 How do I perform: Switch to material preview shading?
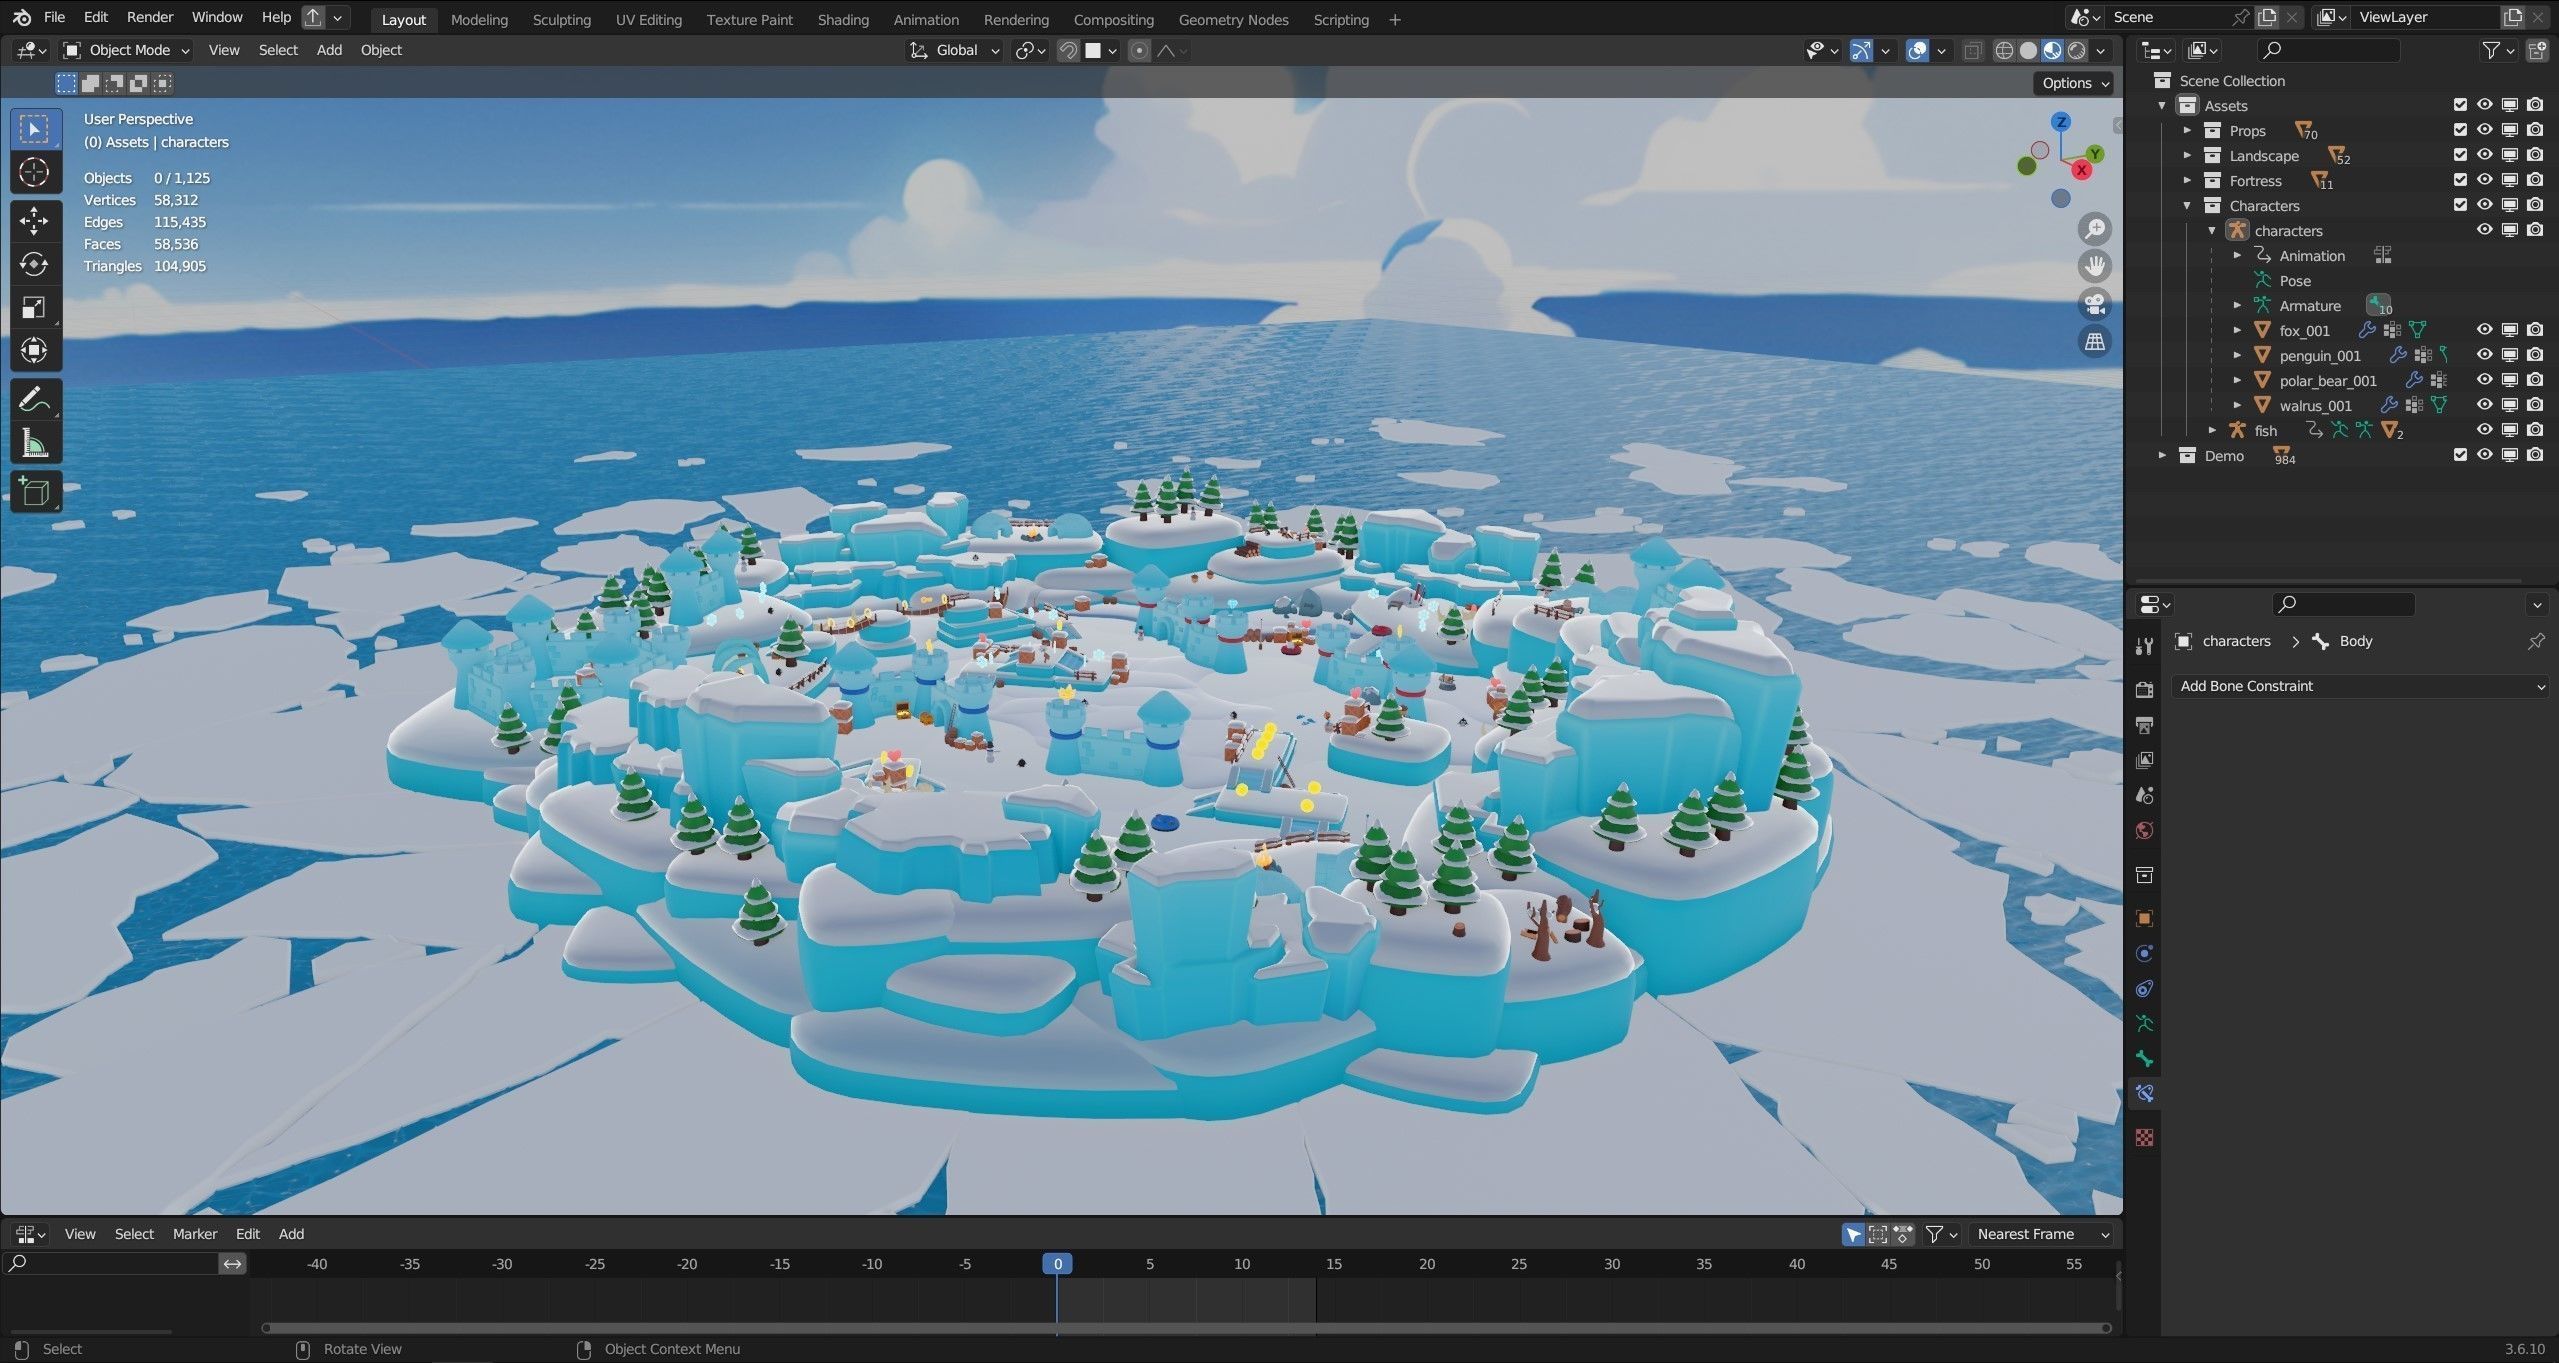point(2052,50)
